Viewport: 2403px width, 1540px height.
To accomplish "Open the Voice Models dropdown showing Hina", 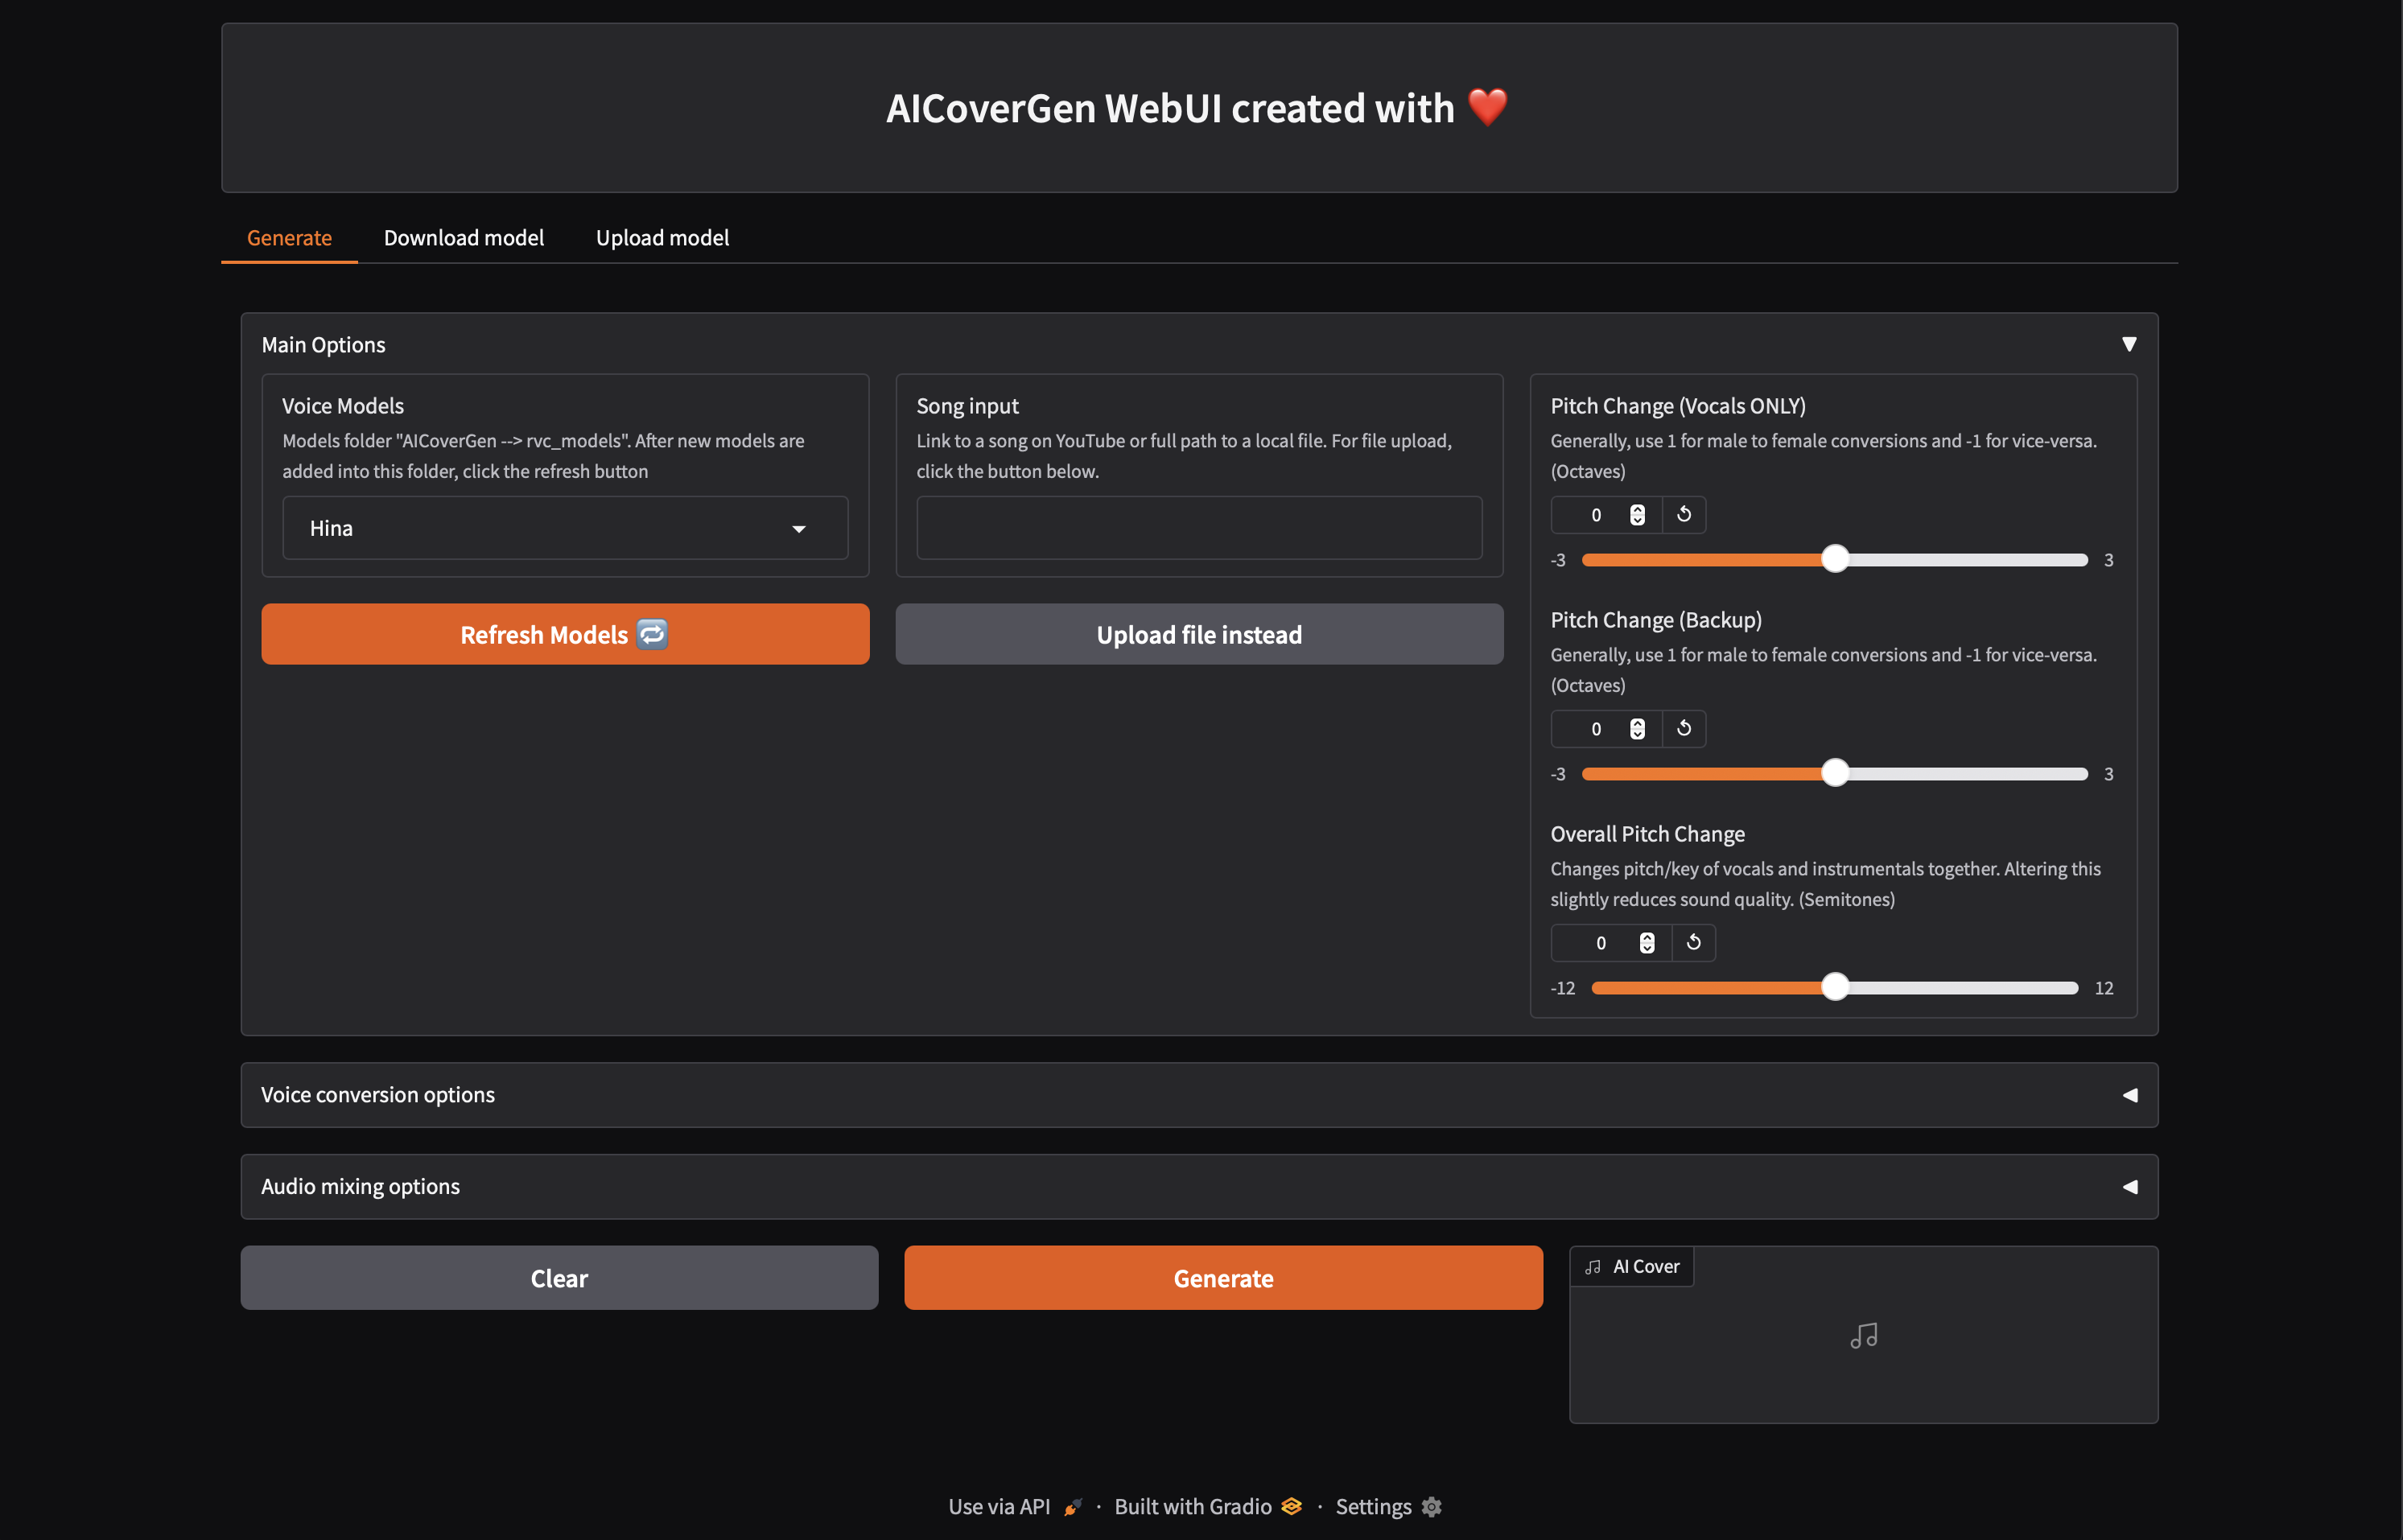I will [565, 528].
